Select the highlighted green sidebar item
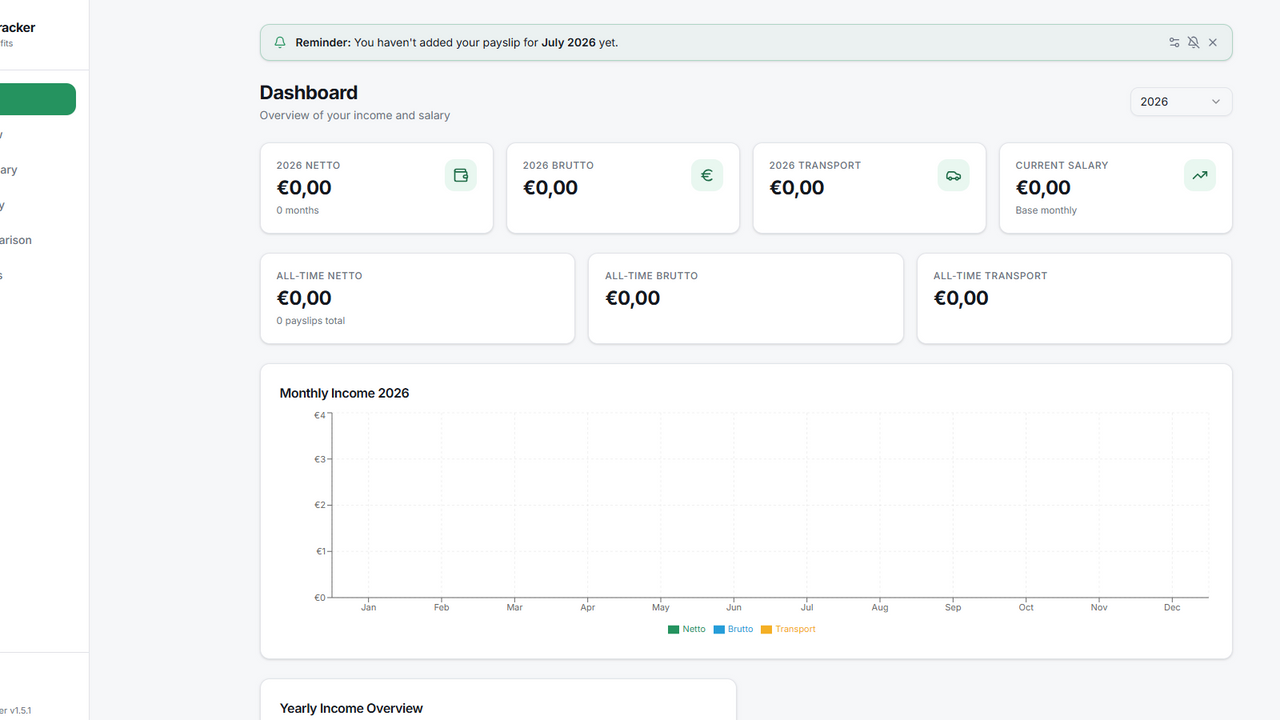Screen dimensions: 1280x720 click(37, 99)
